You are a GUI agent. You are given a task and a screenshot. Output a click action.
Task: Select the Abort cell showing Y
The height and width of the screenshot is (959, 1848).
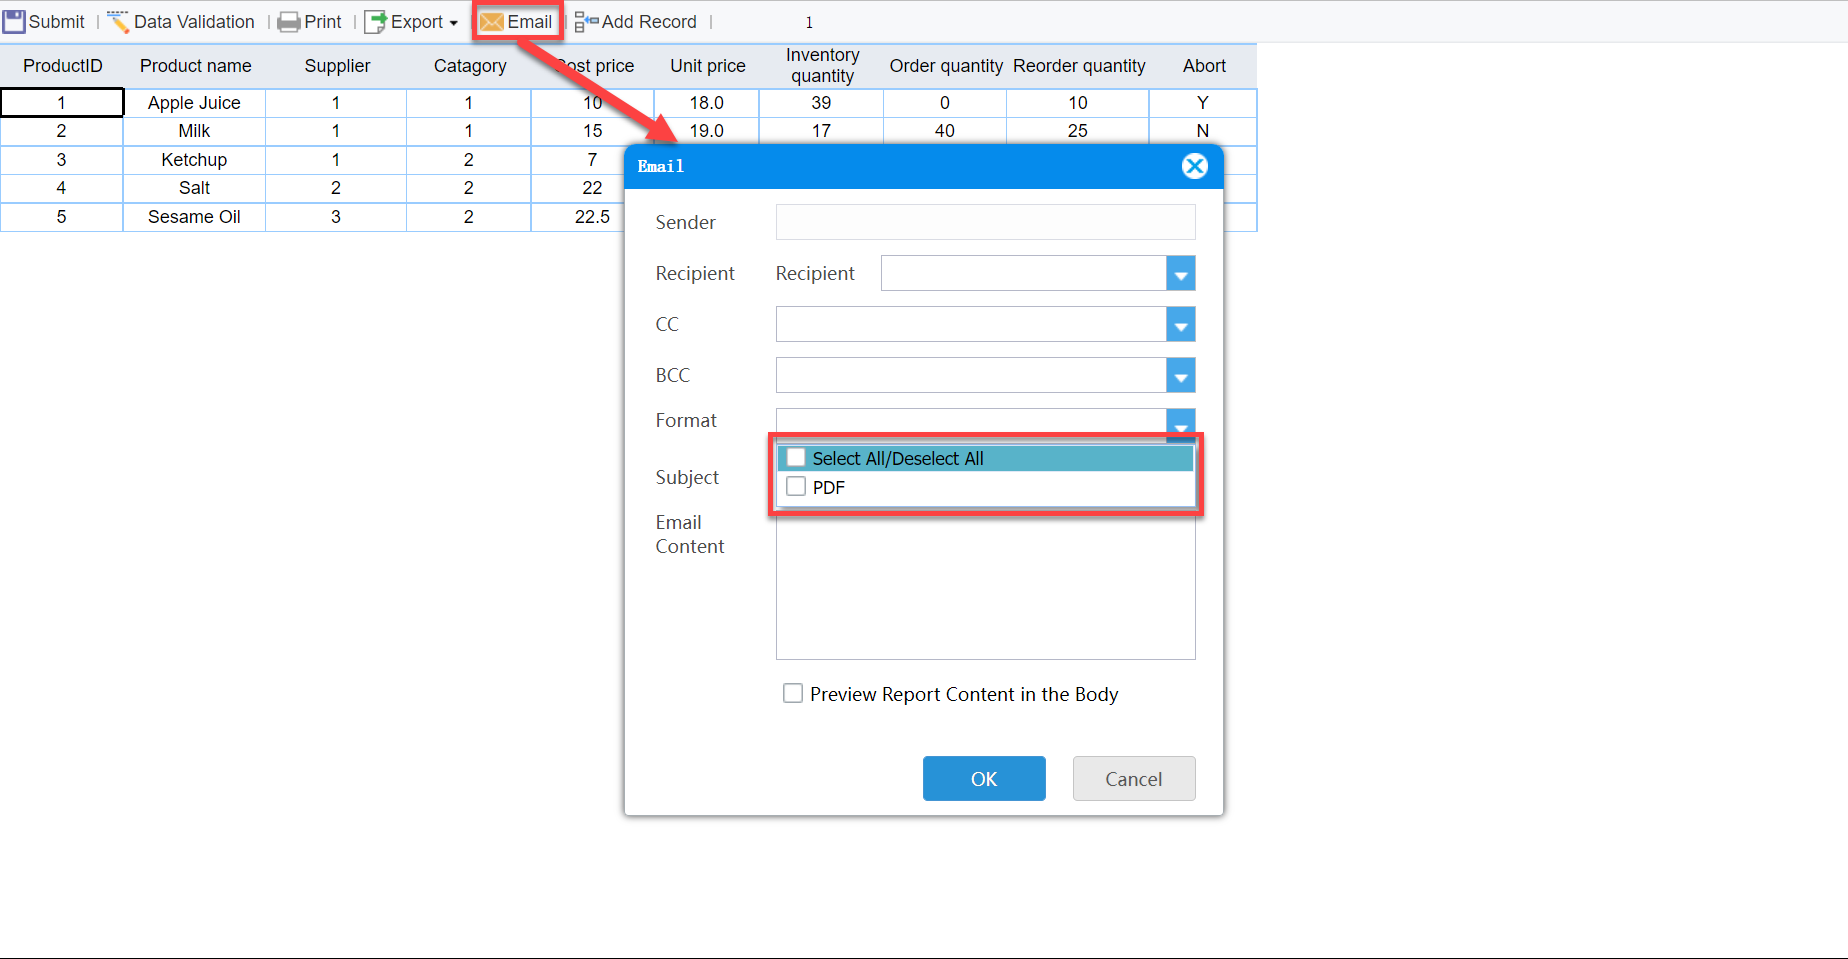click(1203, 103)
